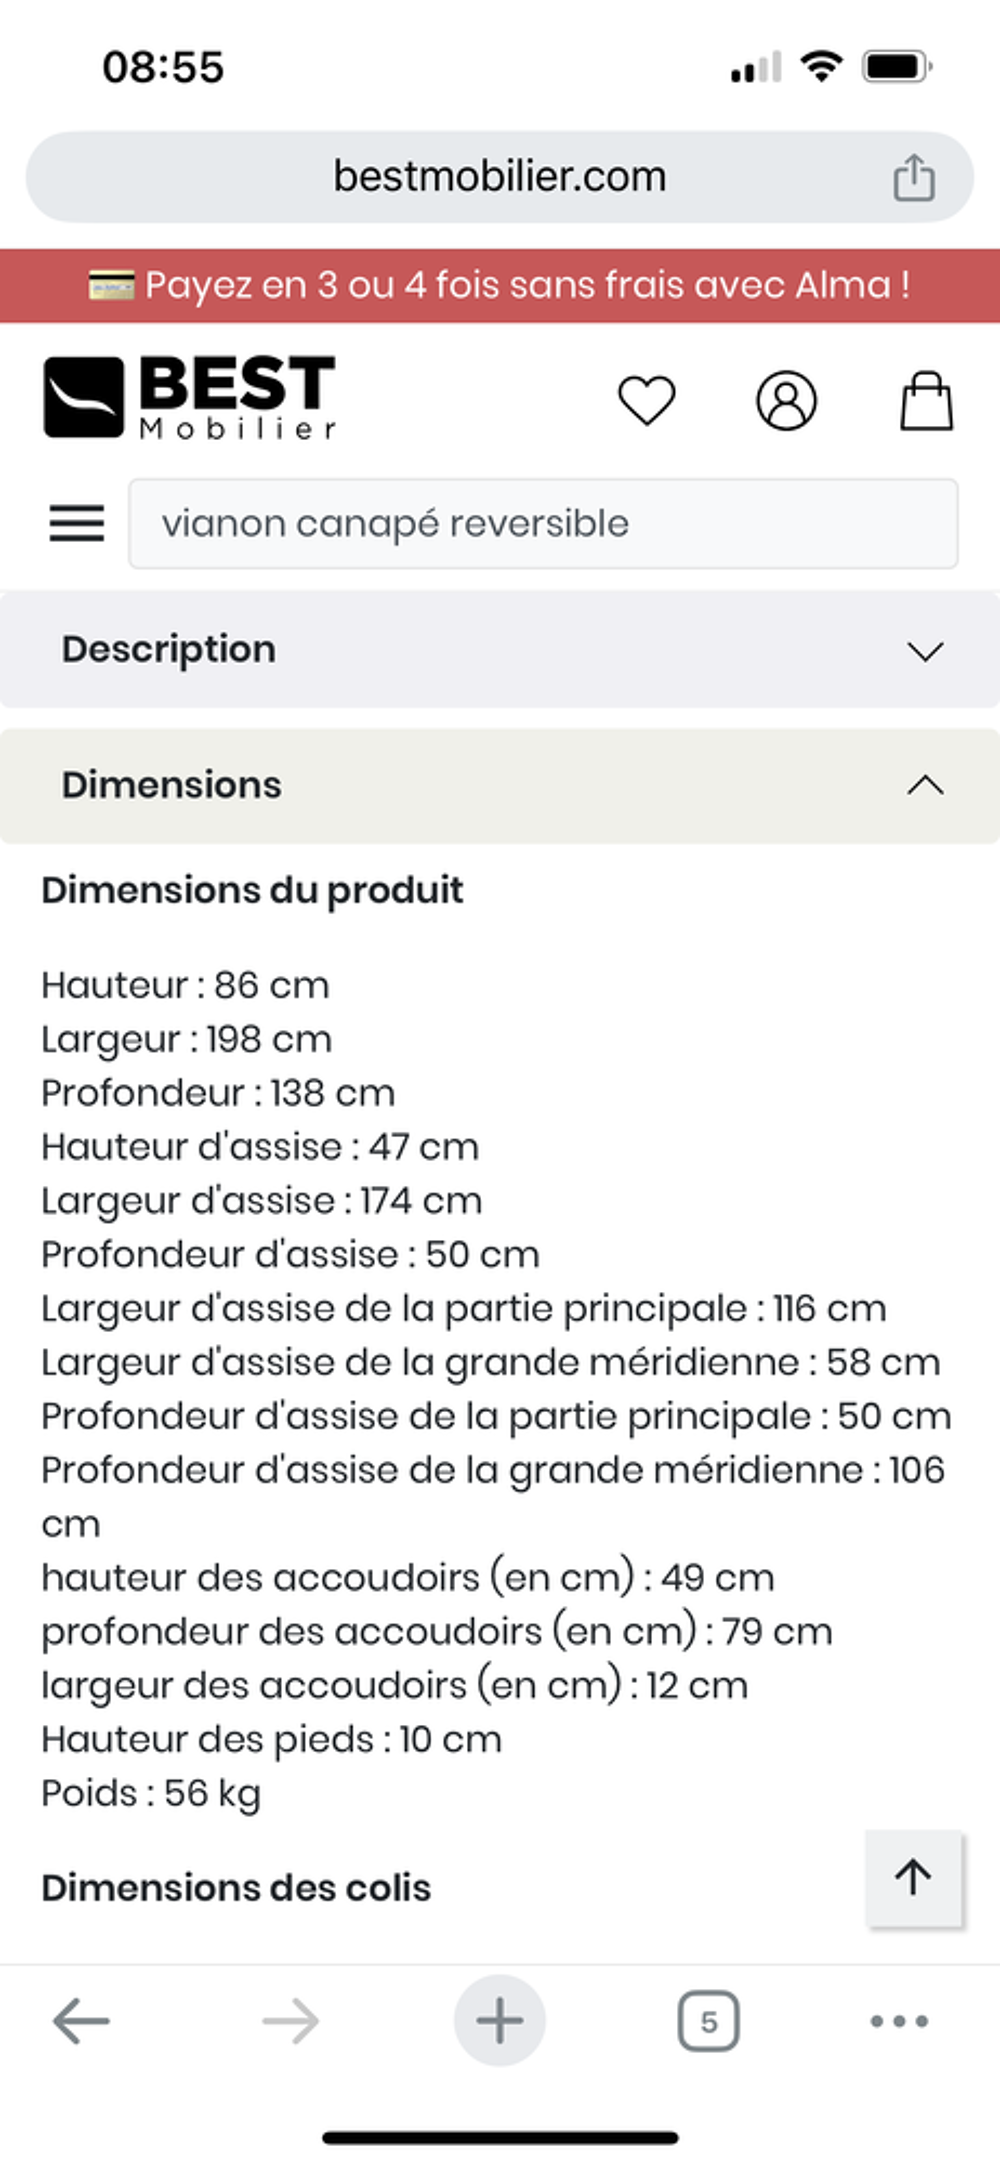Open the browser three-dot menu

click(899, 2021)
